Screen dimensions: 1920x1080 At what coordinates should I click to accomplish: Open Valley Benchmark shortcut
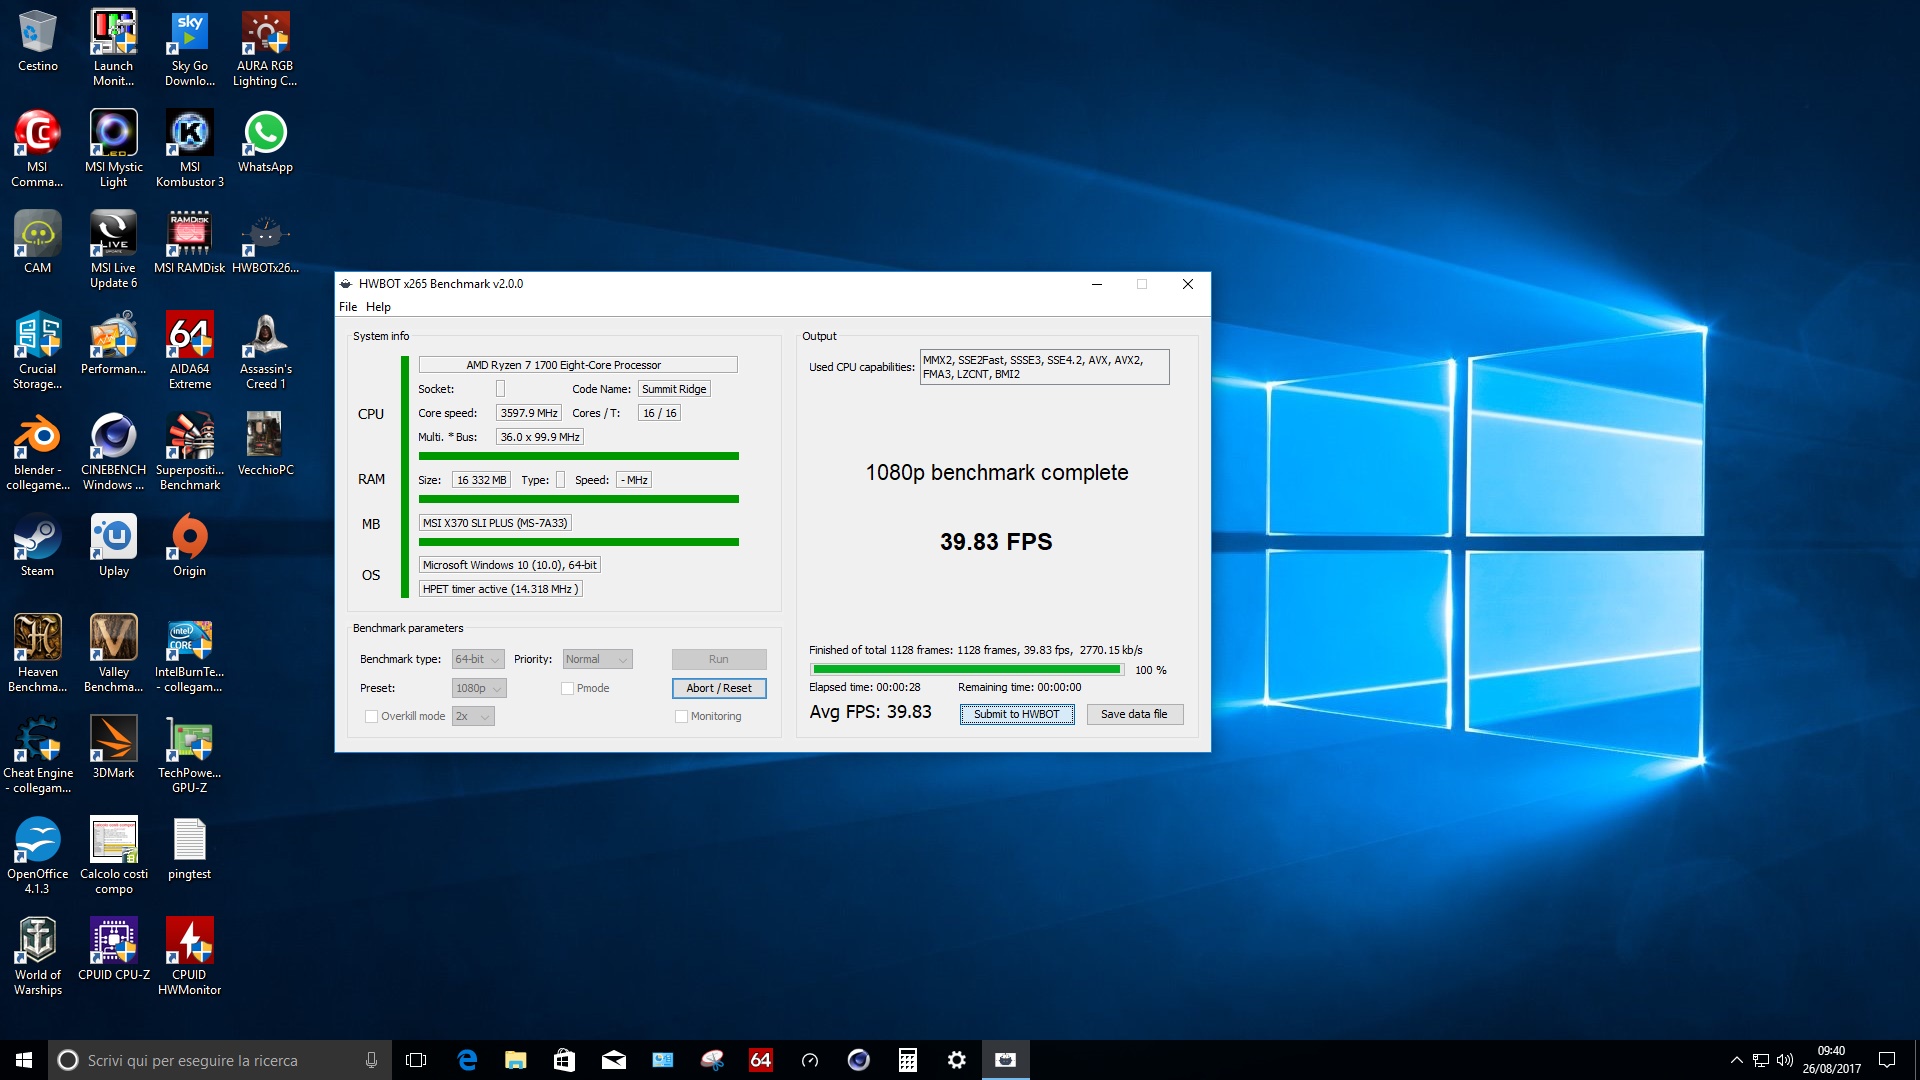(x=113, y=654)
